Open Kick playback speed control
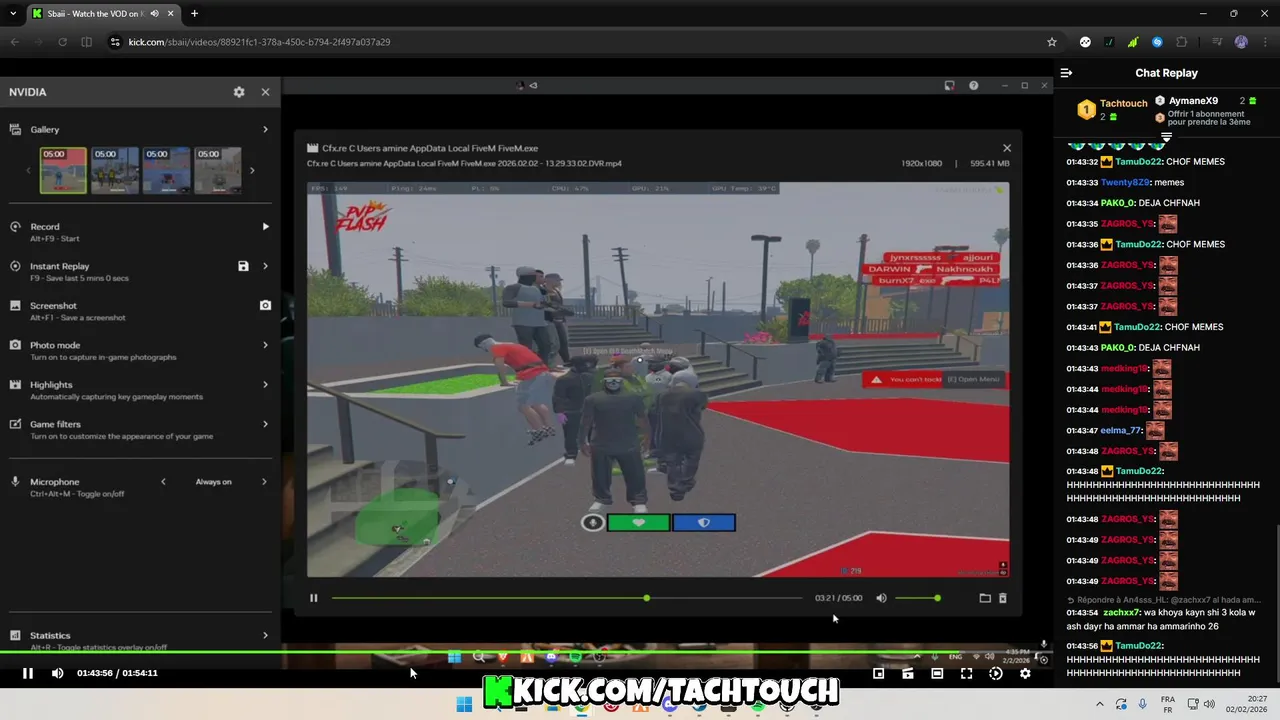The width and height of the screenshot is (1280, 720). coord(996,673)
